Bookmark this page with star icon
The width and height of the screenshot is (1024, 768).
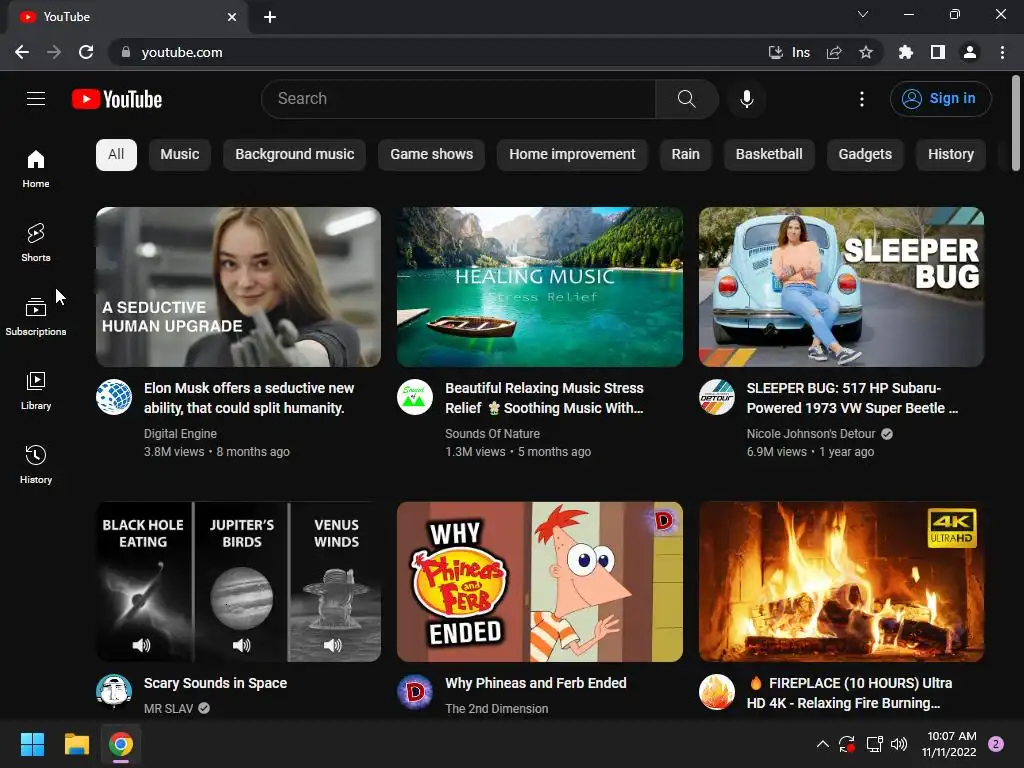click(x=866, y=52)
